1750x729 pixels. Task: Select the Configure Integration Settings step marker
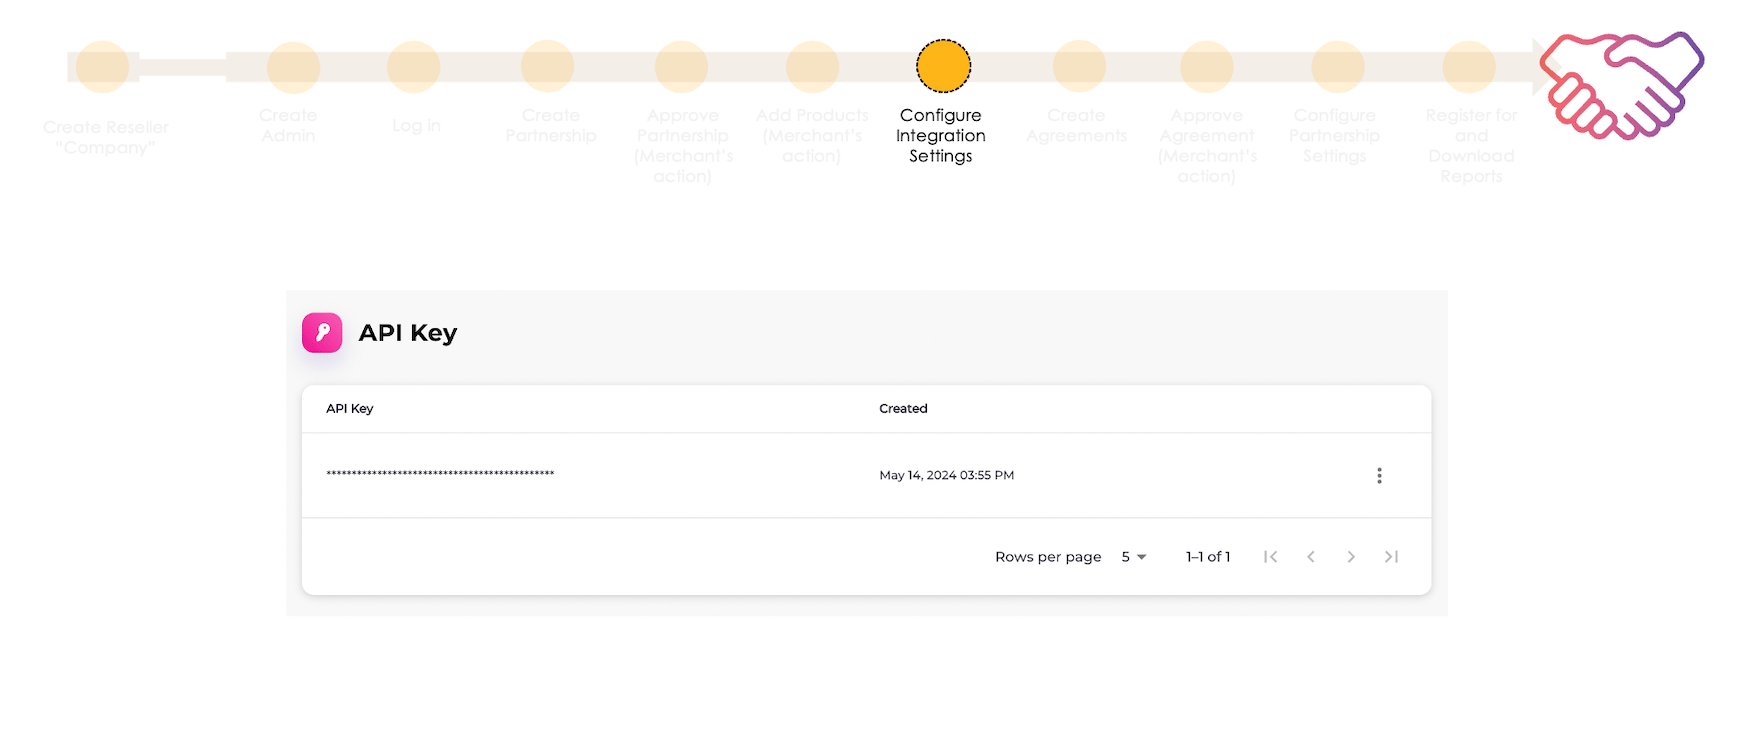pyautogui.click(x=943, y=66)
